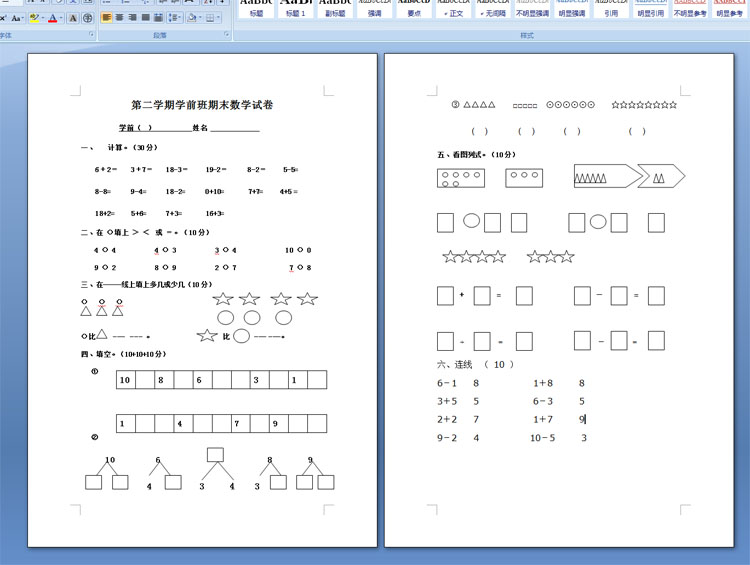Click the problem 6+2= in the document
This screenshot has width=750, height=565.
pos(106,169)
